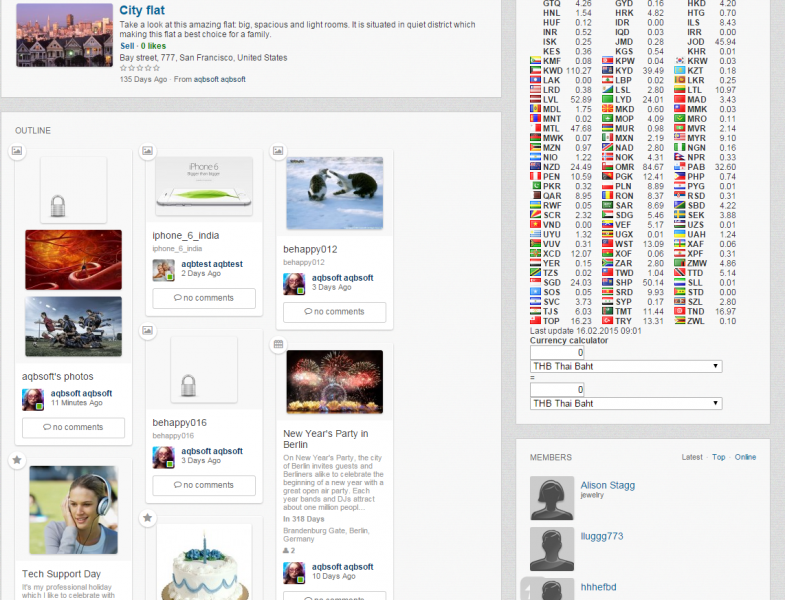
Task: Click llugg773 avatar silhouette
Action: 552,549
